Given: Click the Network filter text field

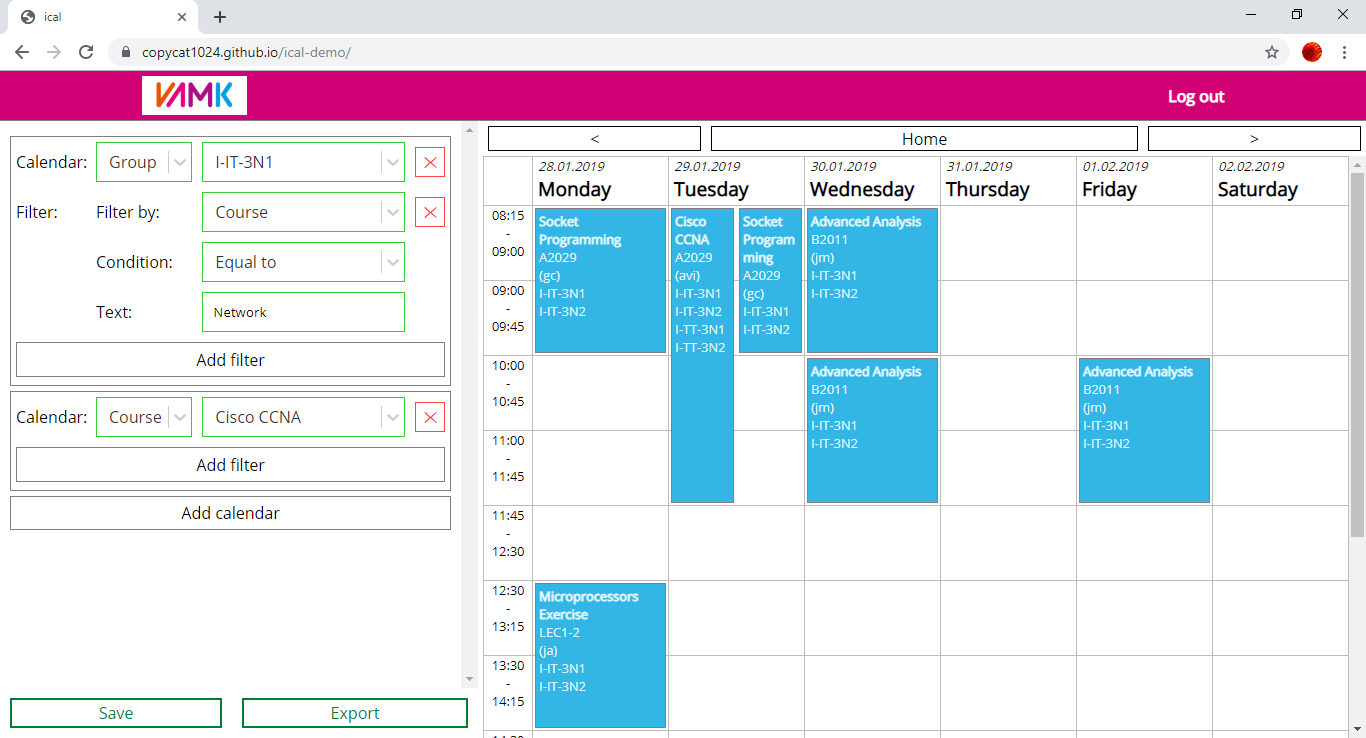Looking at the screenshot, I should [303, 312].
